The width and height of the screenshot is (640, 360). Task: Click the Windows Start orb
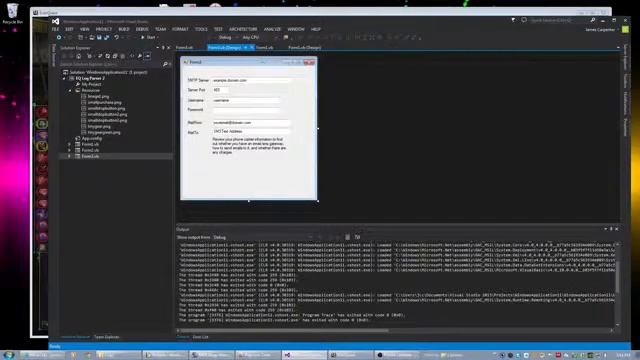8,355
